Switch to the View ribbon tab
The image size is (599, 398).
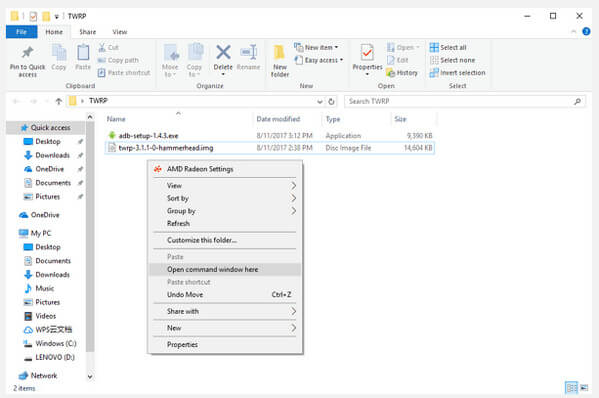point(120,32)
